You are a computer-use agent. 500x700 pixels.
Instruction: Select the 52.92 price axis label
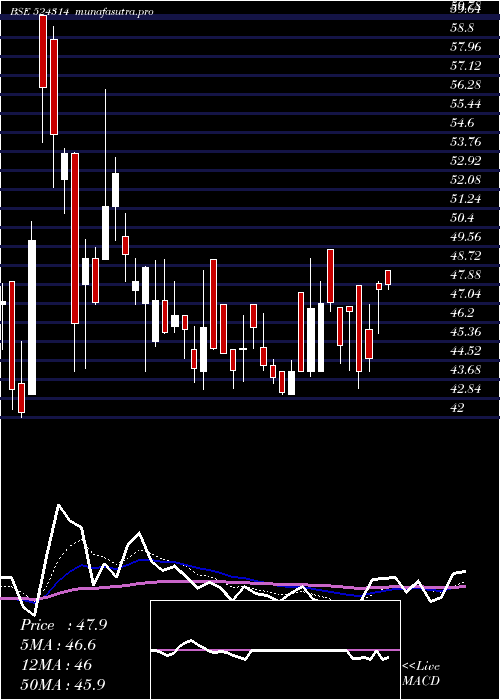tap(466, 161)
